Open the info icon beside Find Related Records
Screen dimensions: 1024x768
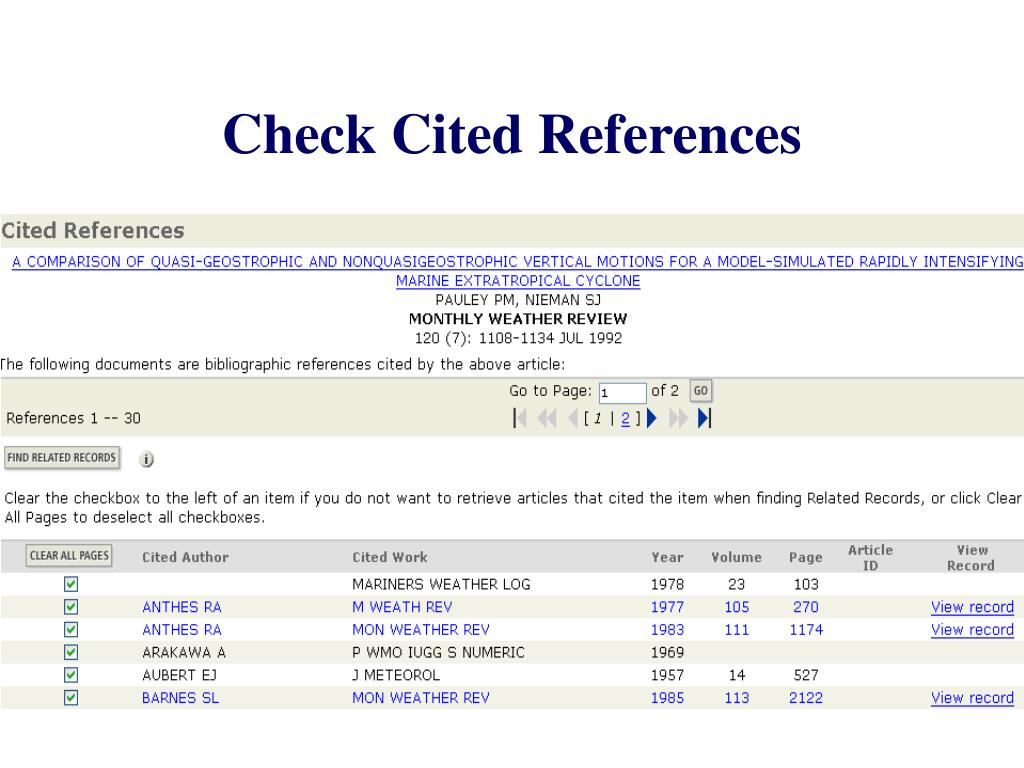(147, 459)
